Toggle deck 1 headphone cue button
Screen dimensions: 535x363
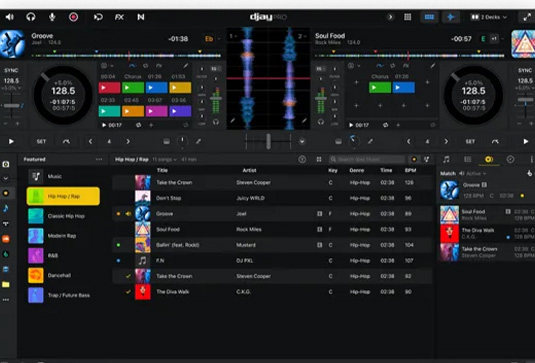coord(216,122)
